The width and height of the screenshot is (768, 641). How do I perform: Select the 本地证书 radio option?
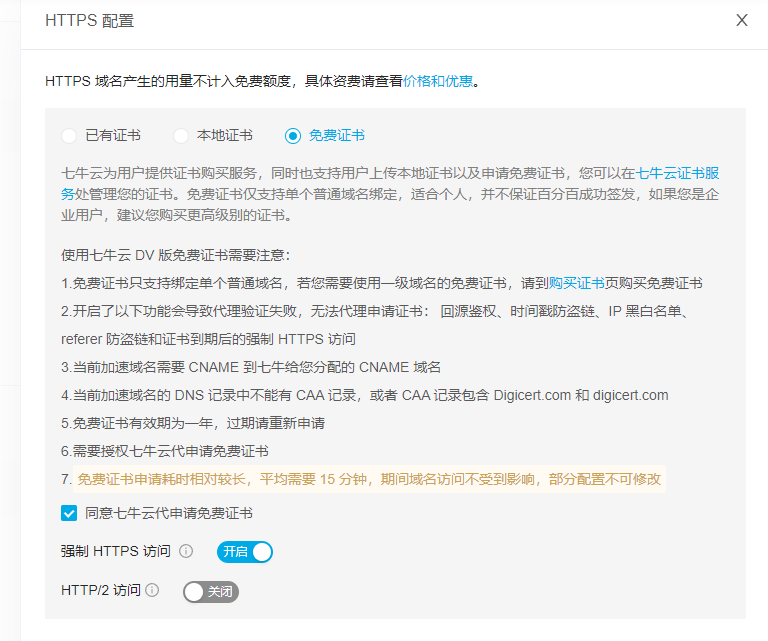click(x=181, y=136)
